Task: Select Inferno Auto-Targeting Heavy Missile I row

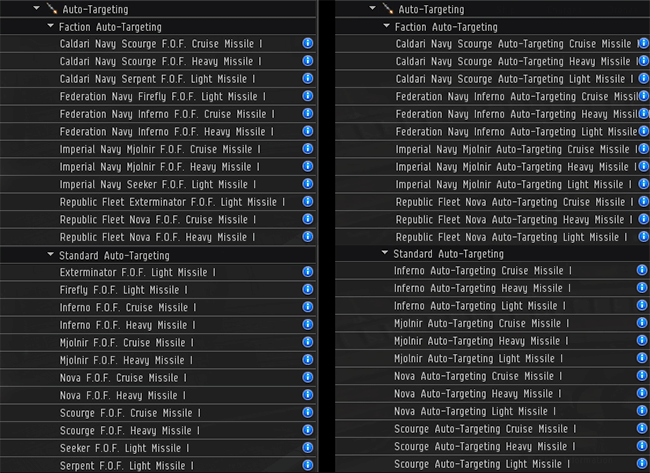Action: [492, 288]
